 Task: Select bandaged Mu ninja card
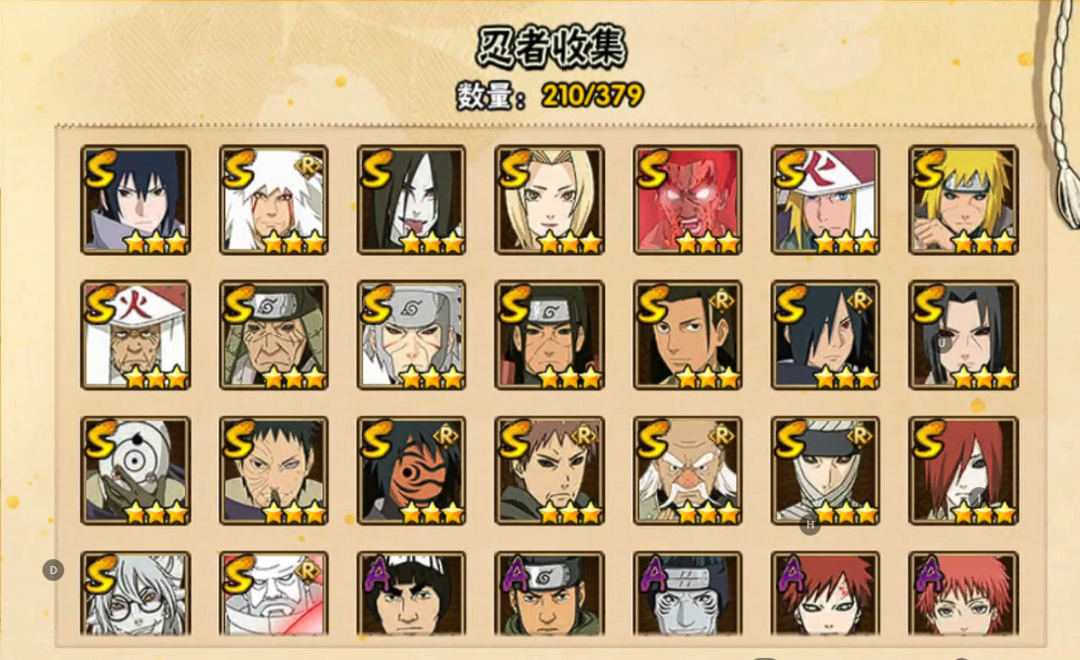click(x=825, y=471)
